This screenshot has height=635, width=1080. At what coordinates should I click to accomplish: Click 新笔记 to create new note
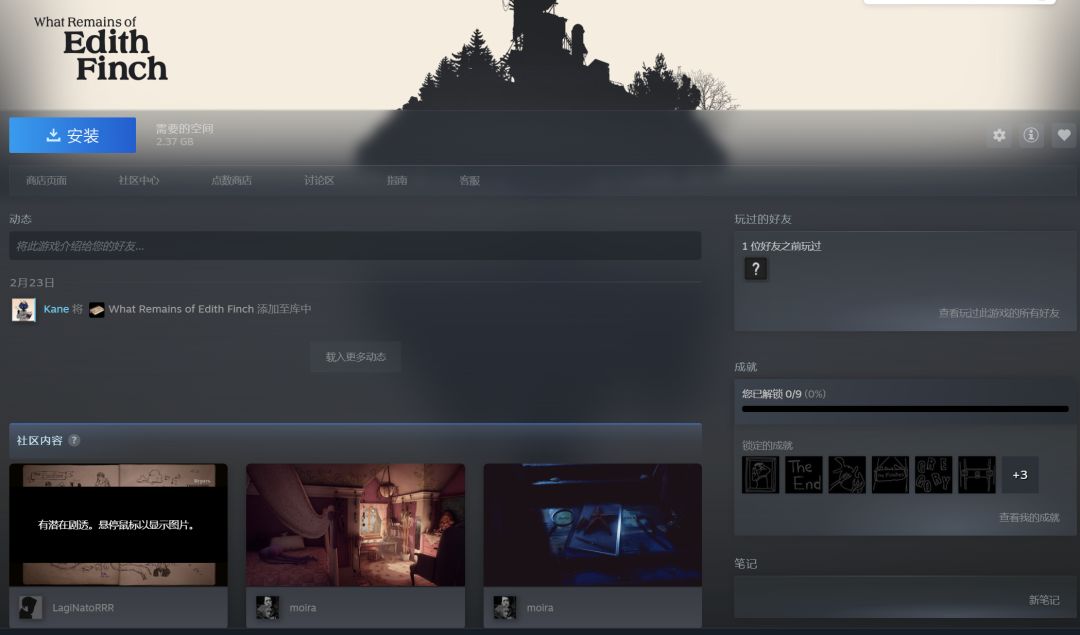coord(1044,600)
